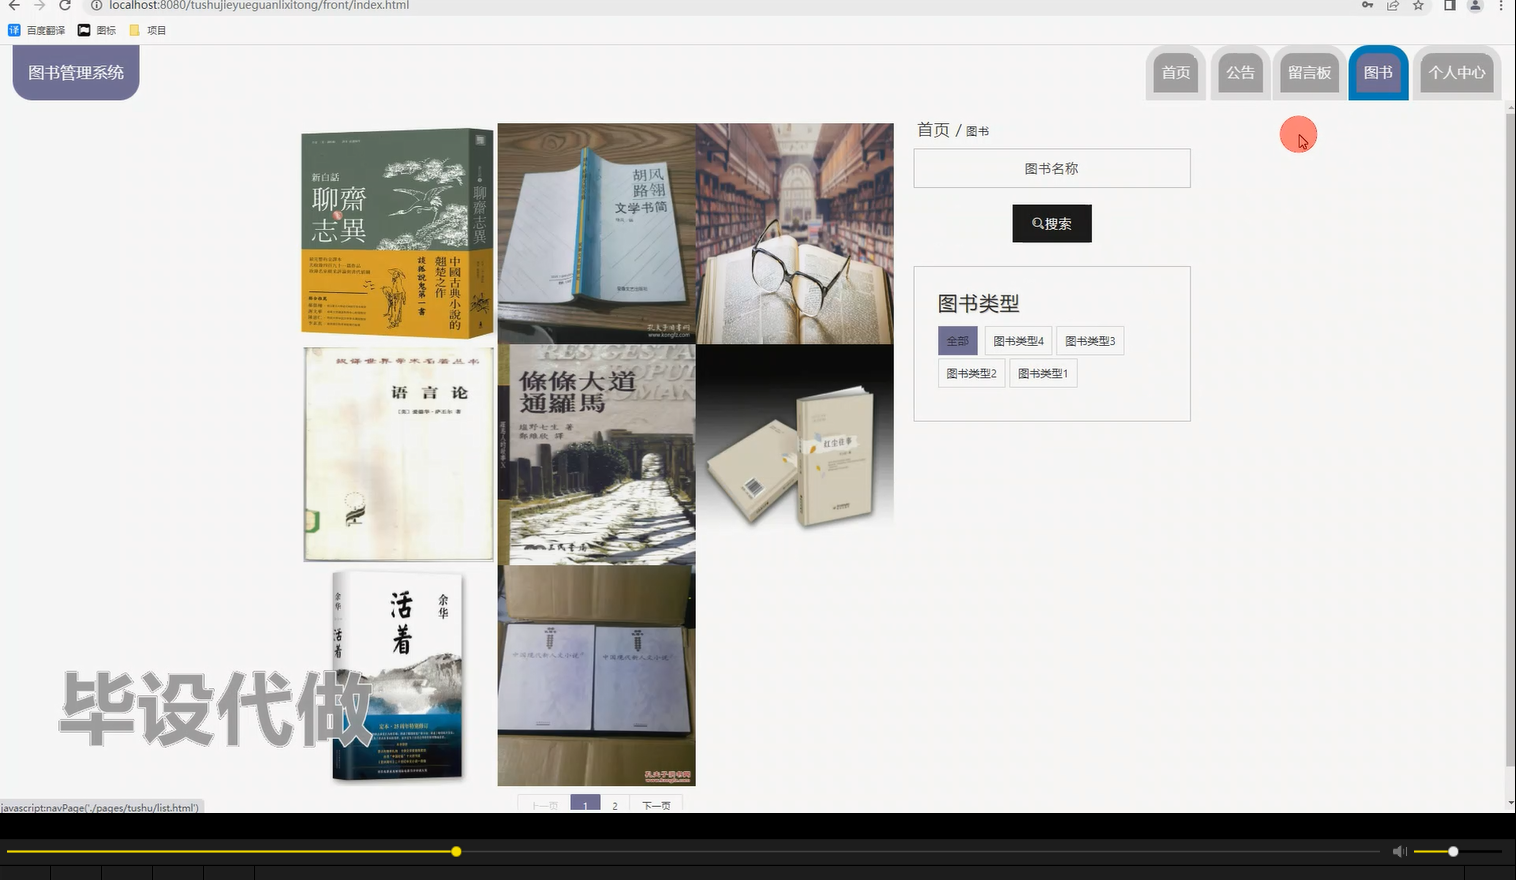
Task: Click the page vertical scrollbar
Action: click(x=1510, y=440)
